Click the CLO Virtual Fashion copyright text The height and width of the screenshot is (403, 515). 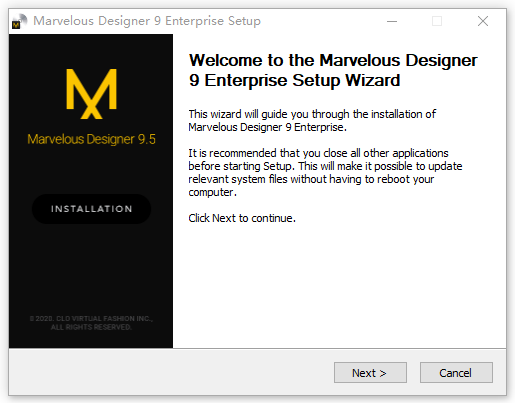pyautogui.click(x=91, y=323)
